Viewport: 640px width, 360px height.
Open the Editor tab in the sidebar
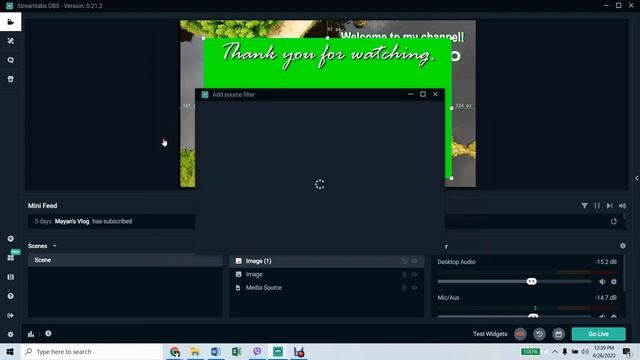[x=11, y=22]
